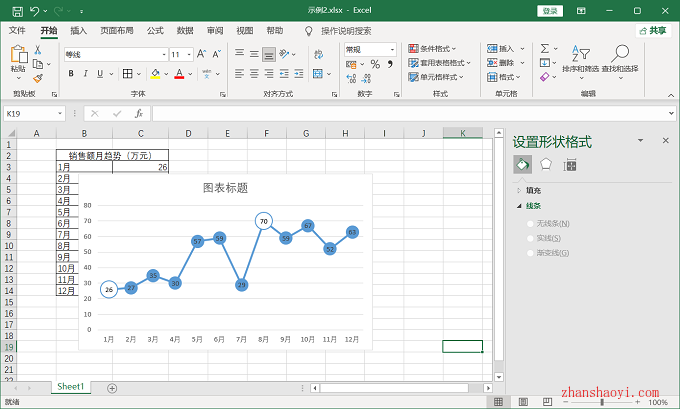Click the zoom slider in status bar

602,402
